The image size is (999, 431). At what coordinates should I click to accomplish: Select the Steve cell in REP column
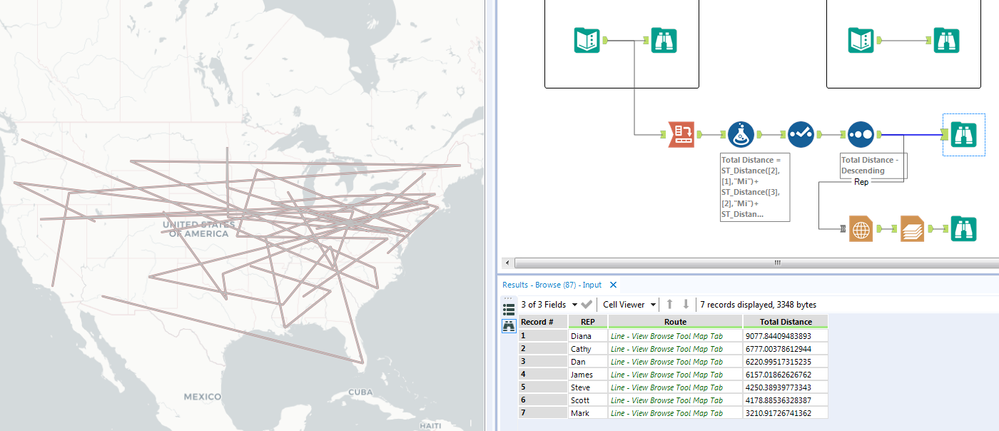coord(588,388)
